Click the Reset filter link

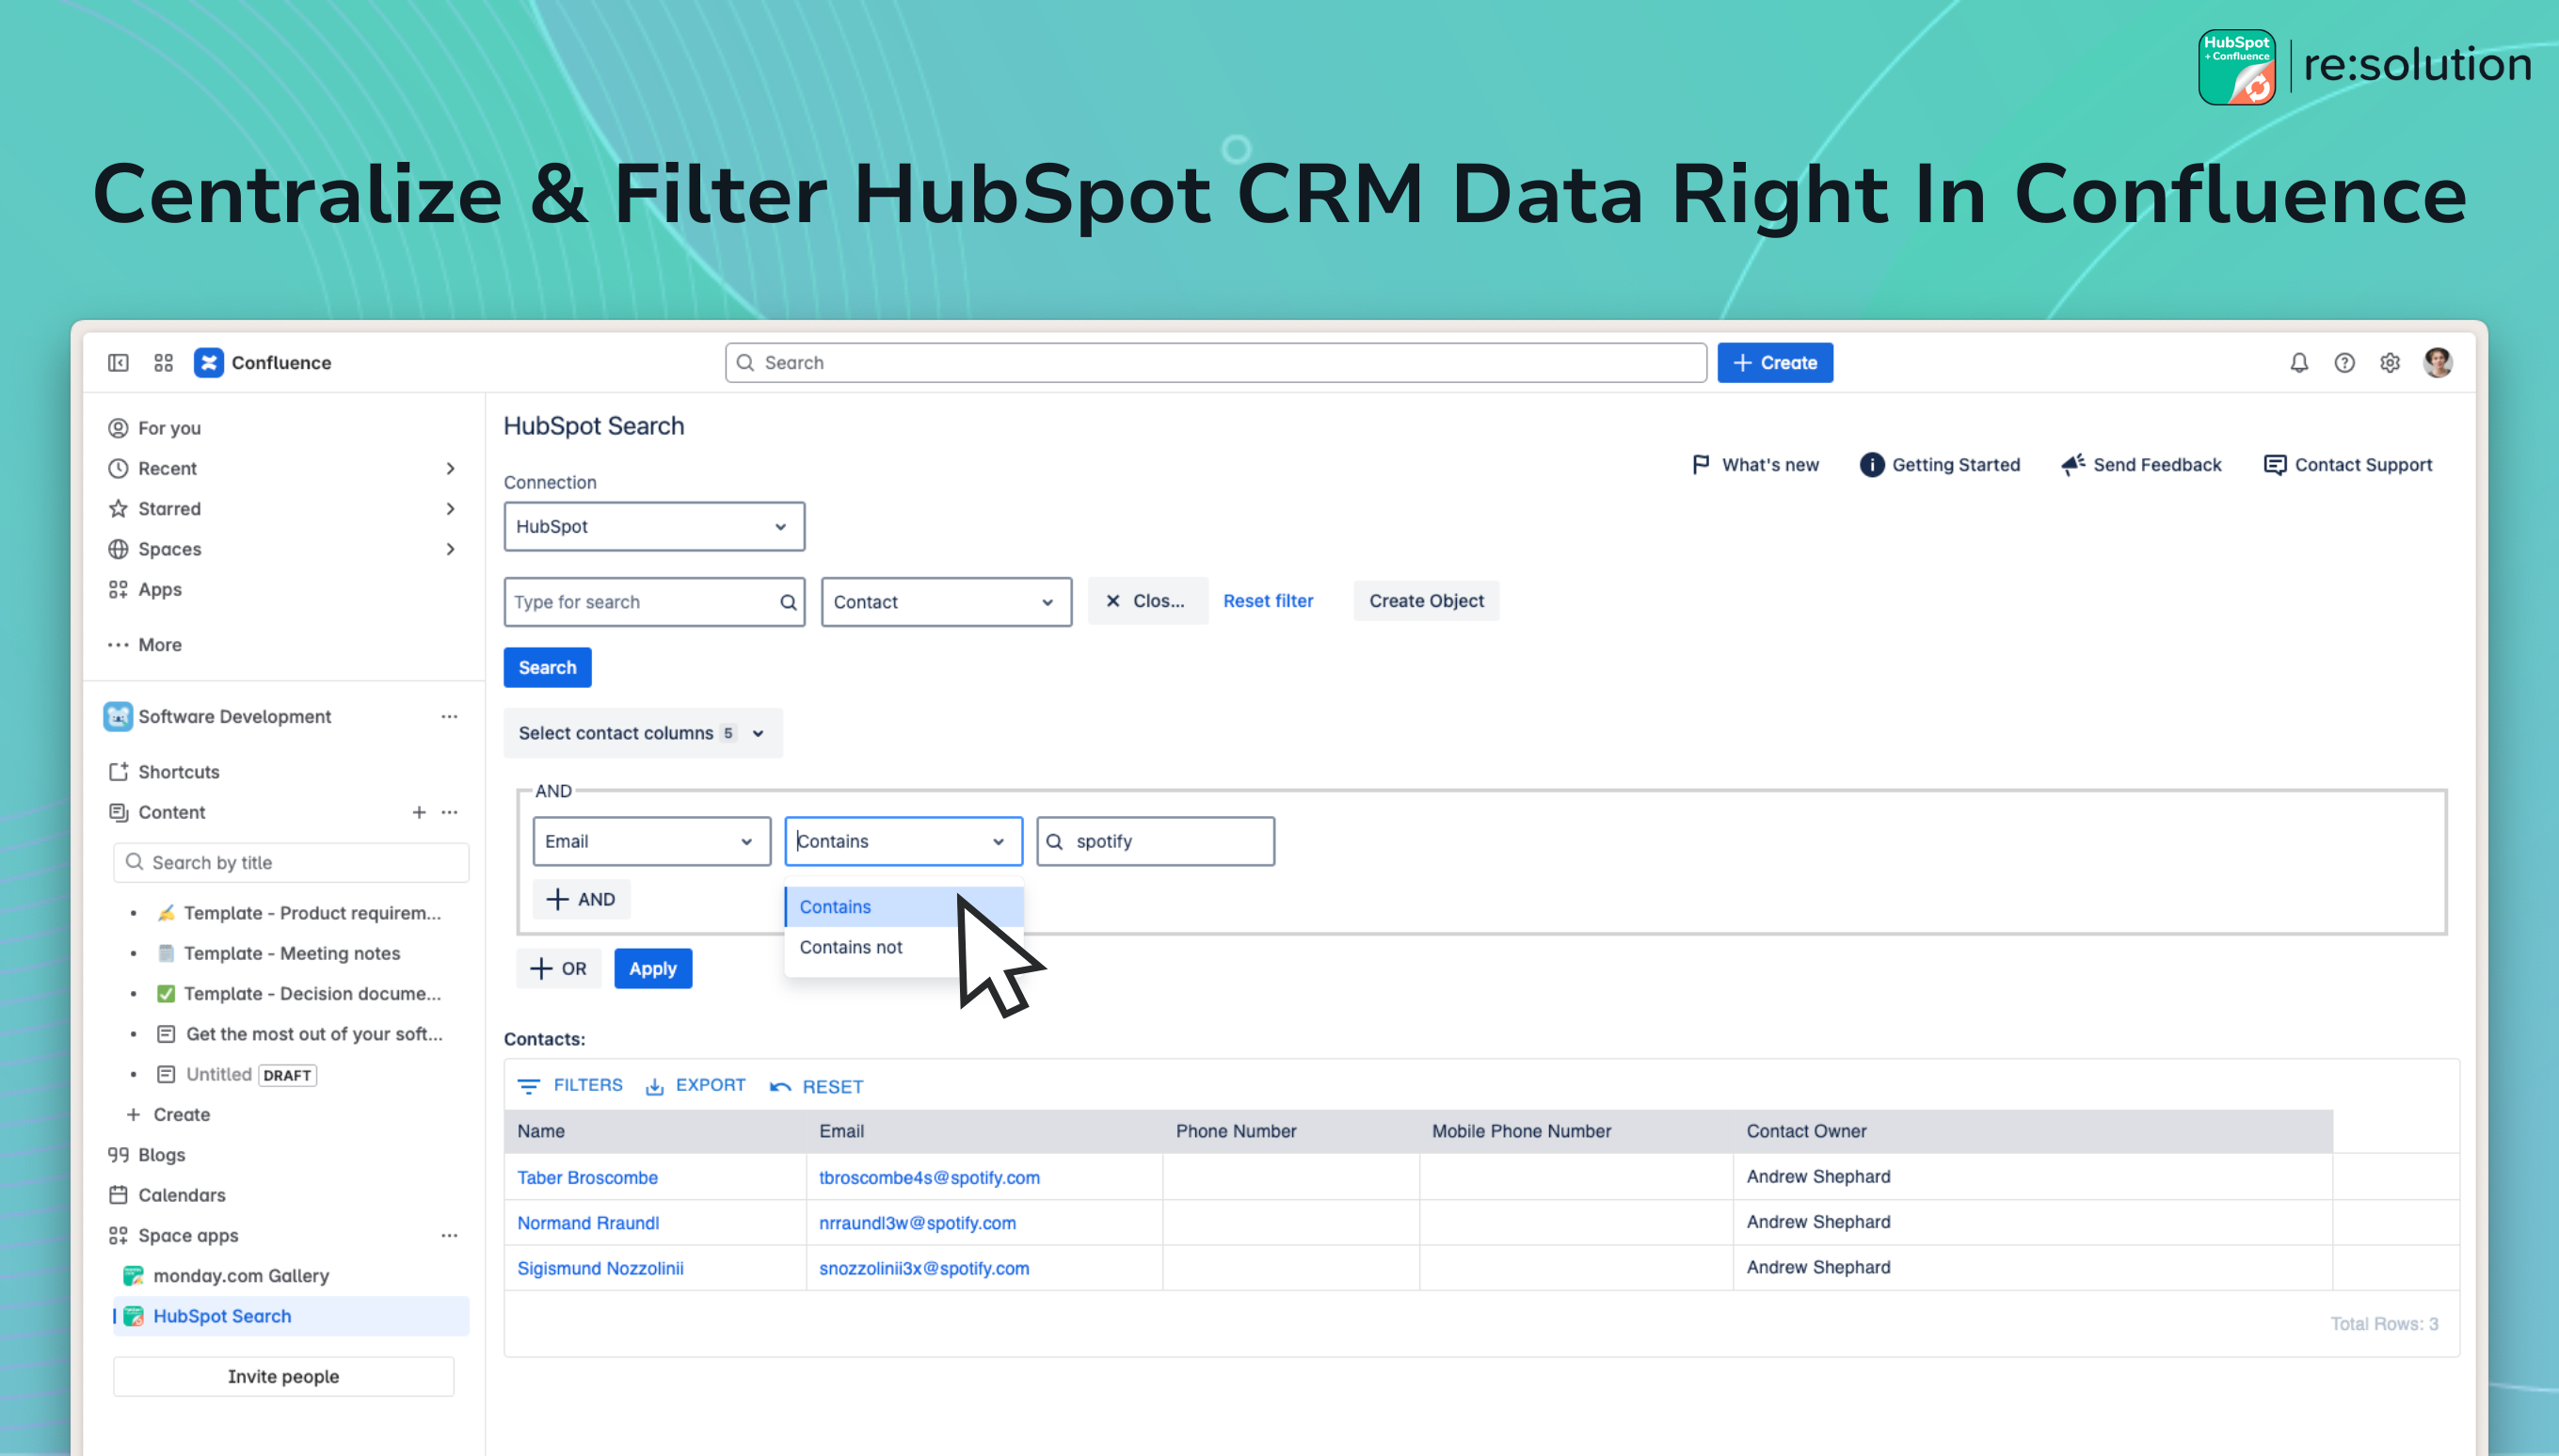(x=1268, y=601)
